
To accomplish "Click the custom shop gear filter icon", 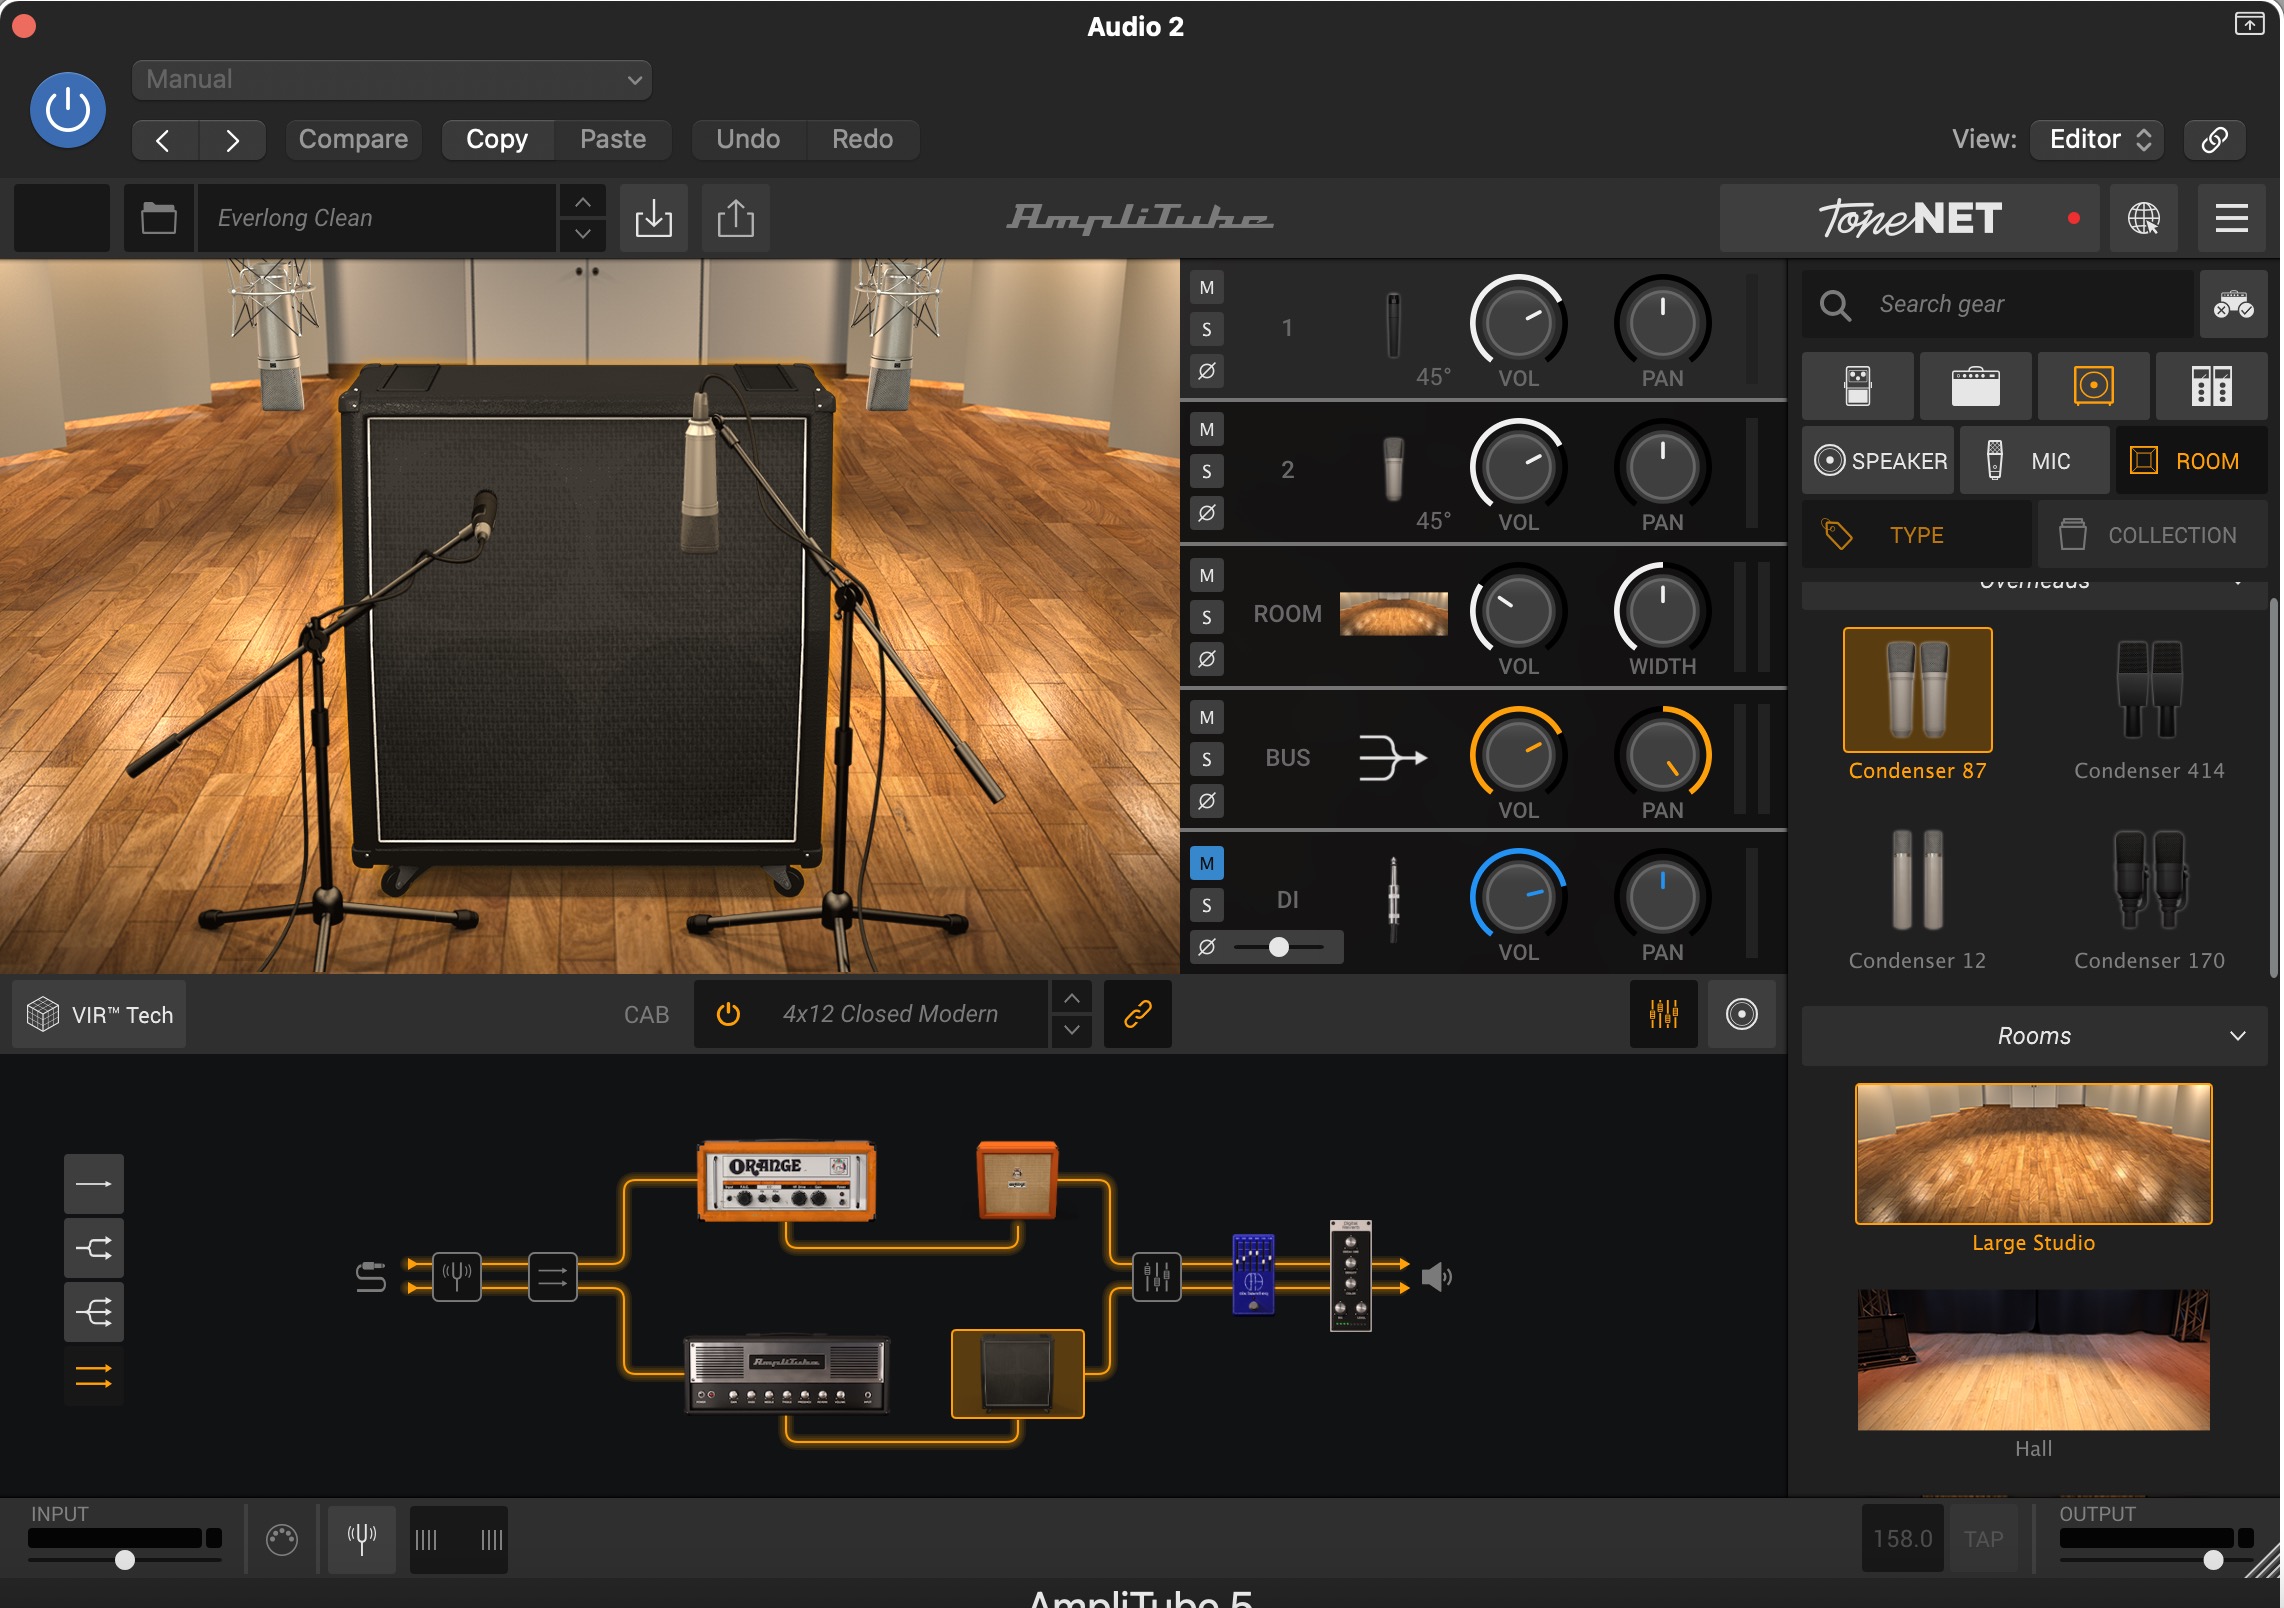I will coord(2233,304).
